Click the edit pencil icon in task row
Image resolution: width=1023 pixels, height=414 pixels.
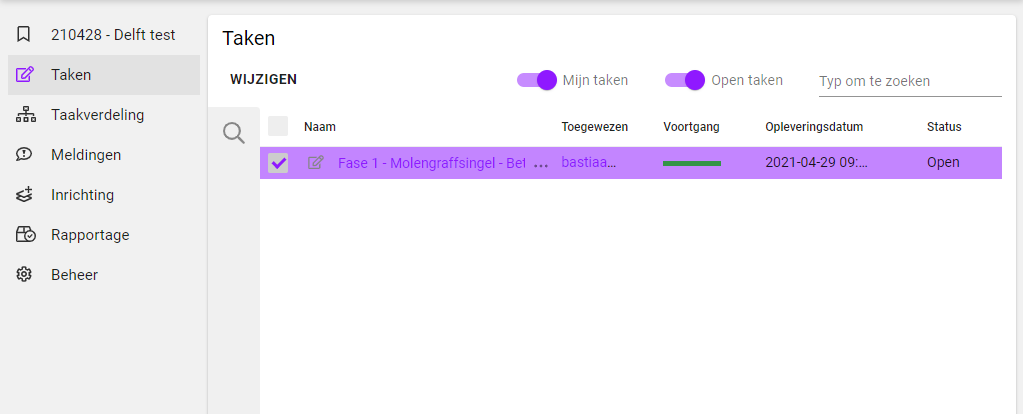point(316,163)
